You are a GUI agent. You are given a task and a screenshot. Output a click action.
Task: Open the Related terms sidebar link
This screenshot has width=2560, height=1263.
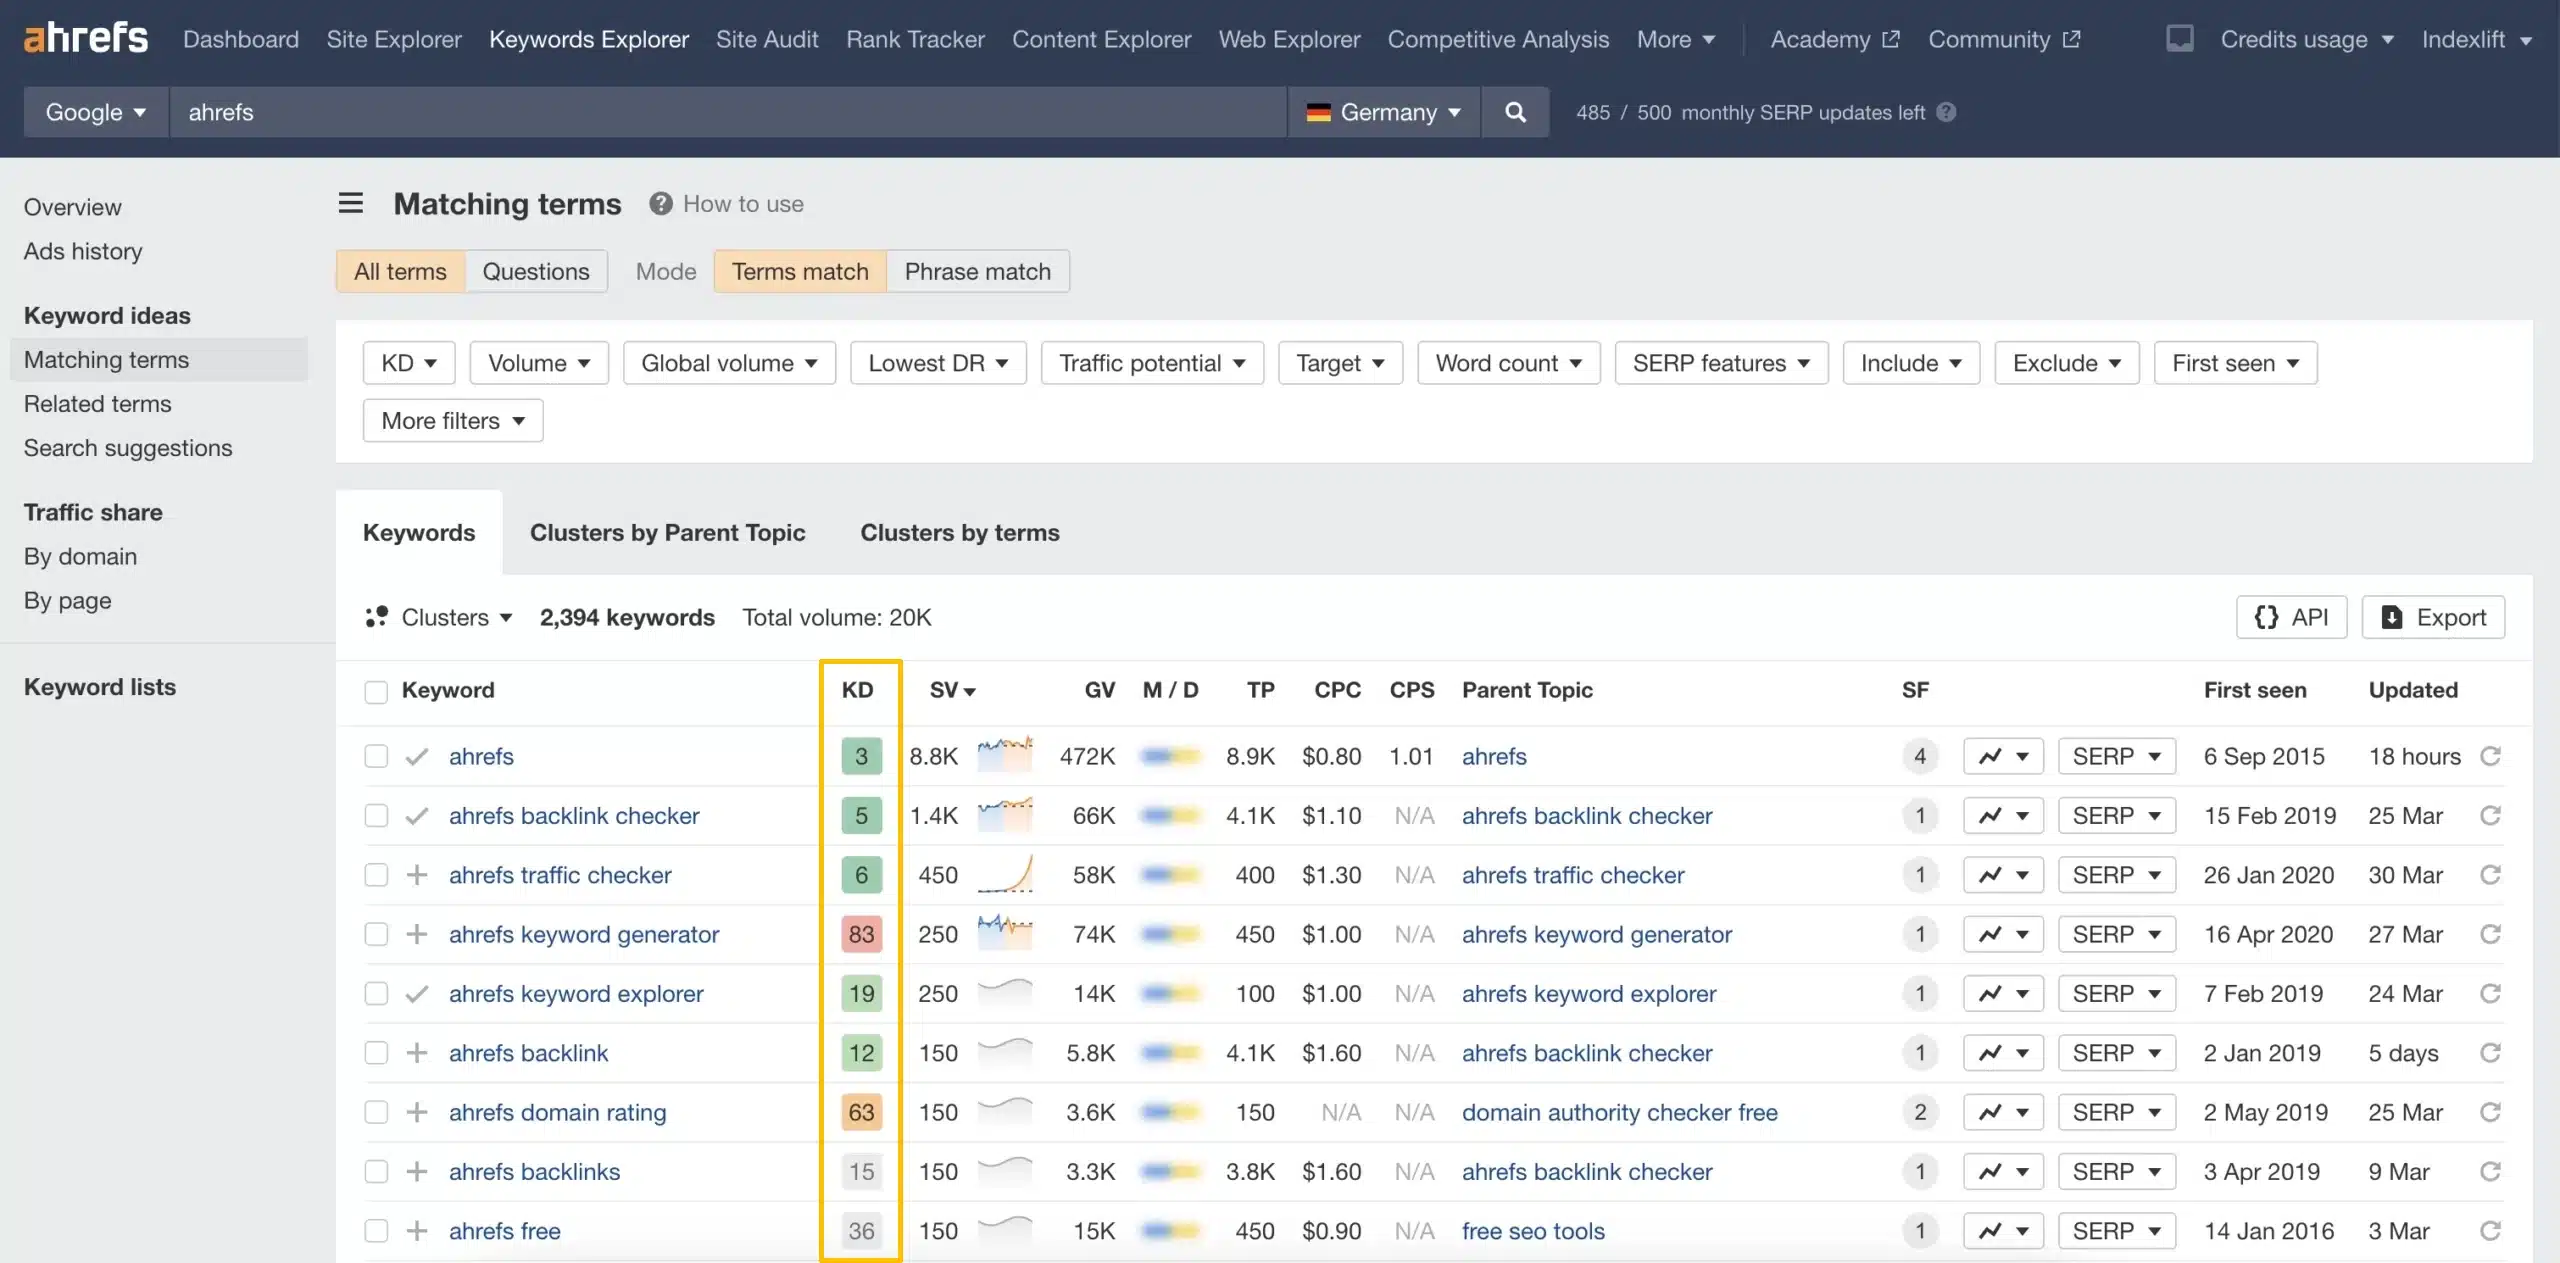coord(98,403)
